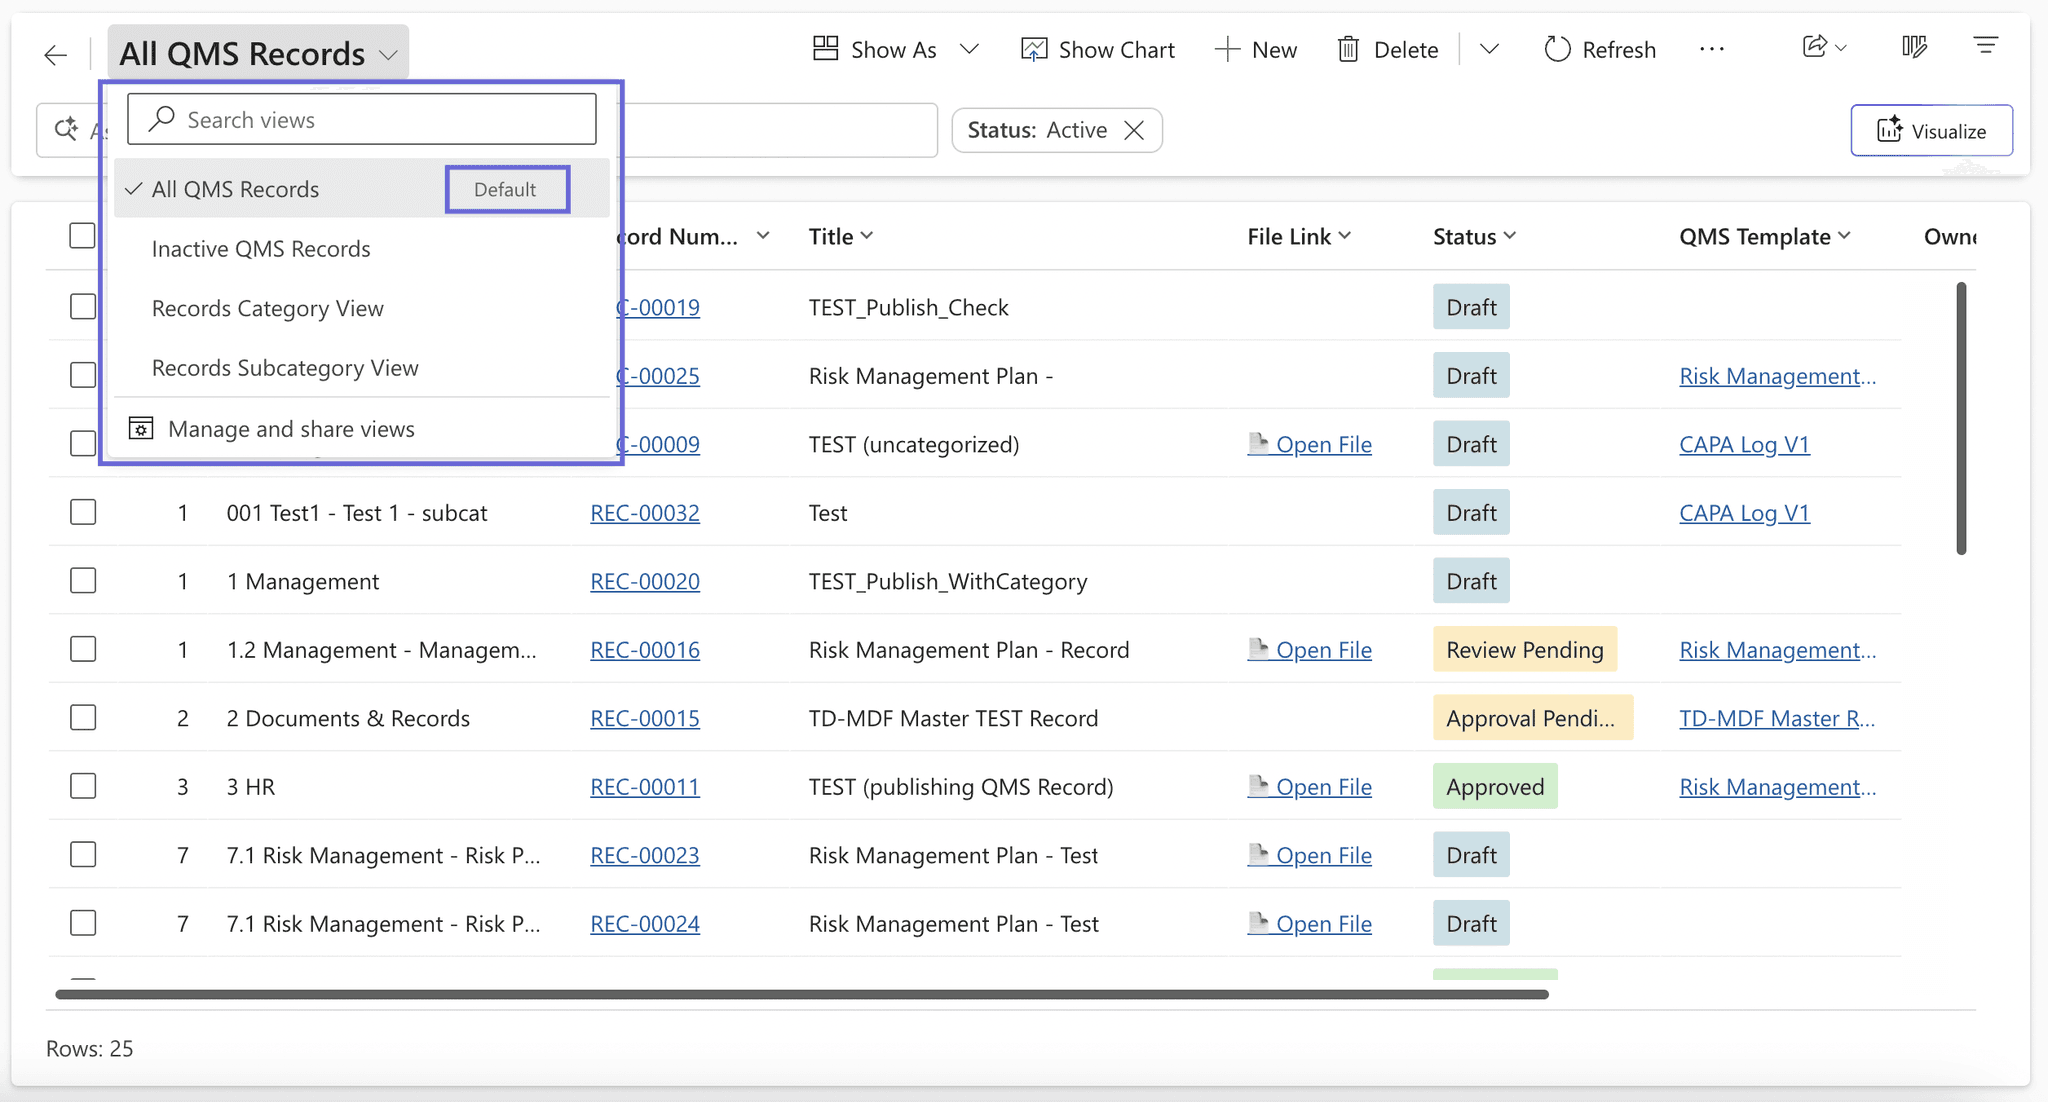The width and height of the screenshot is (2048, 1102).
Task: Click file icon in REC-00011 row
Action: click(1258, 785)
